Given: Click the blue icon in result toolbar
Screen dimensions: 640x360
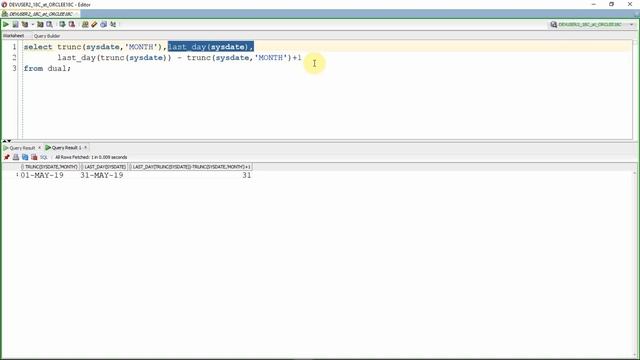Looking at the screenshot, I should pyautogui.click(x=25, y=157).
